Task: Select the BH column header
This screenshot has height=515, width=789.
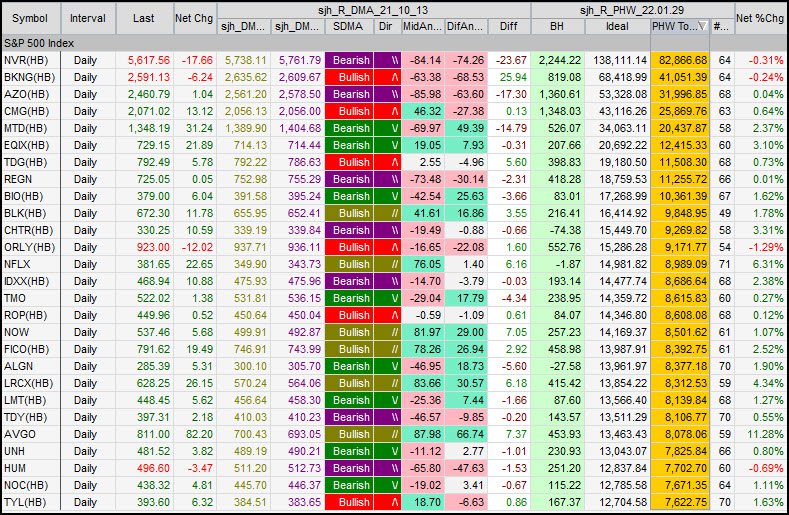Action: point(558,26)
